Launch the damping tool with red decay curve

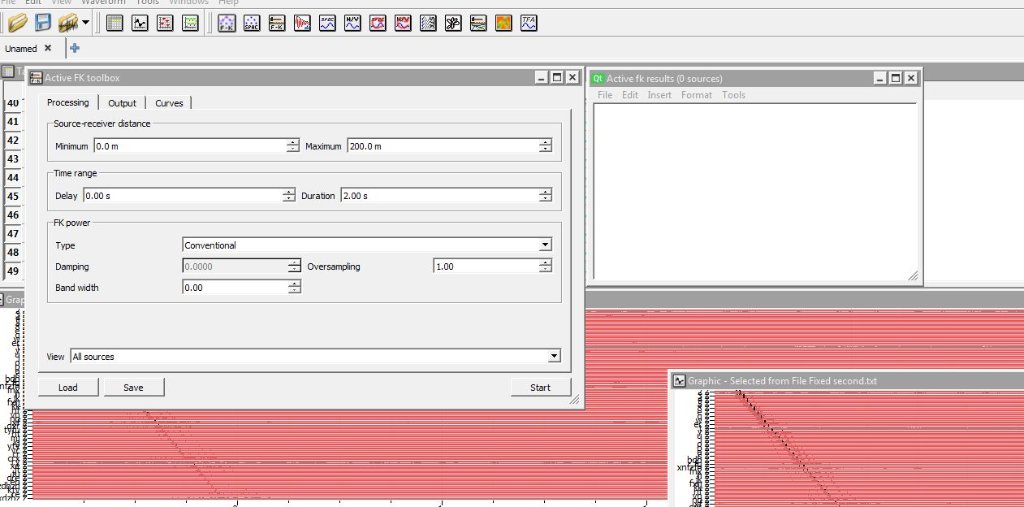302,24
